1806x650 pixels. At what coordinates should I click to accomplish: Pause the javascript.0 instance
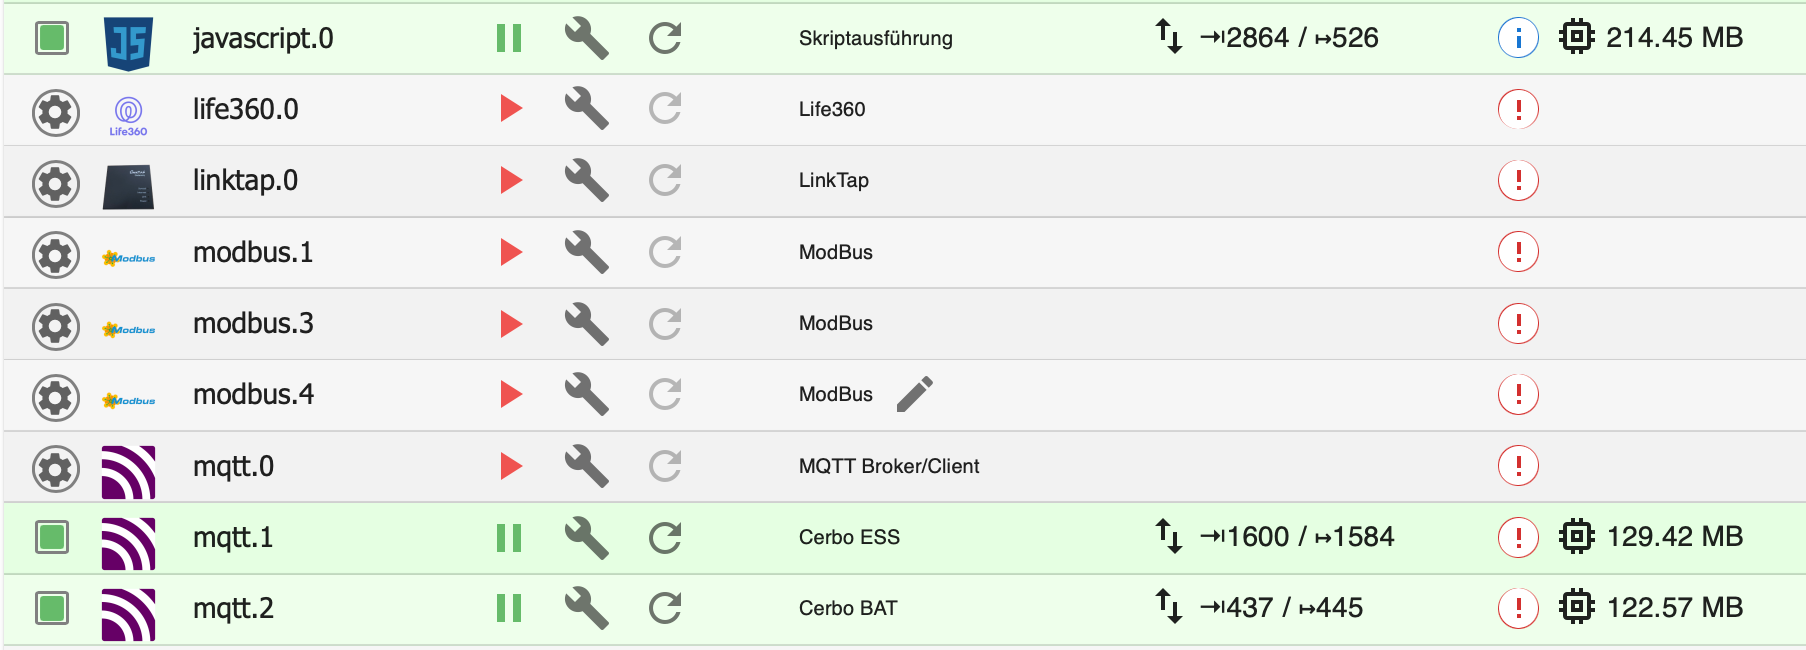[509, 38]
